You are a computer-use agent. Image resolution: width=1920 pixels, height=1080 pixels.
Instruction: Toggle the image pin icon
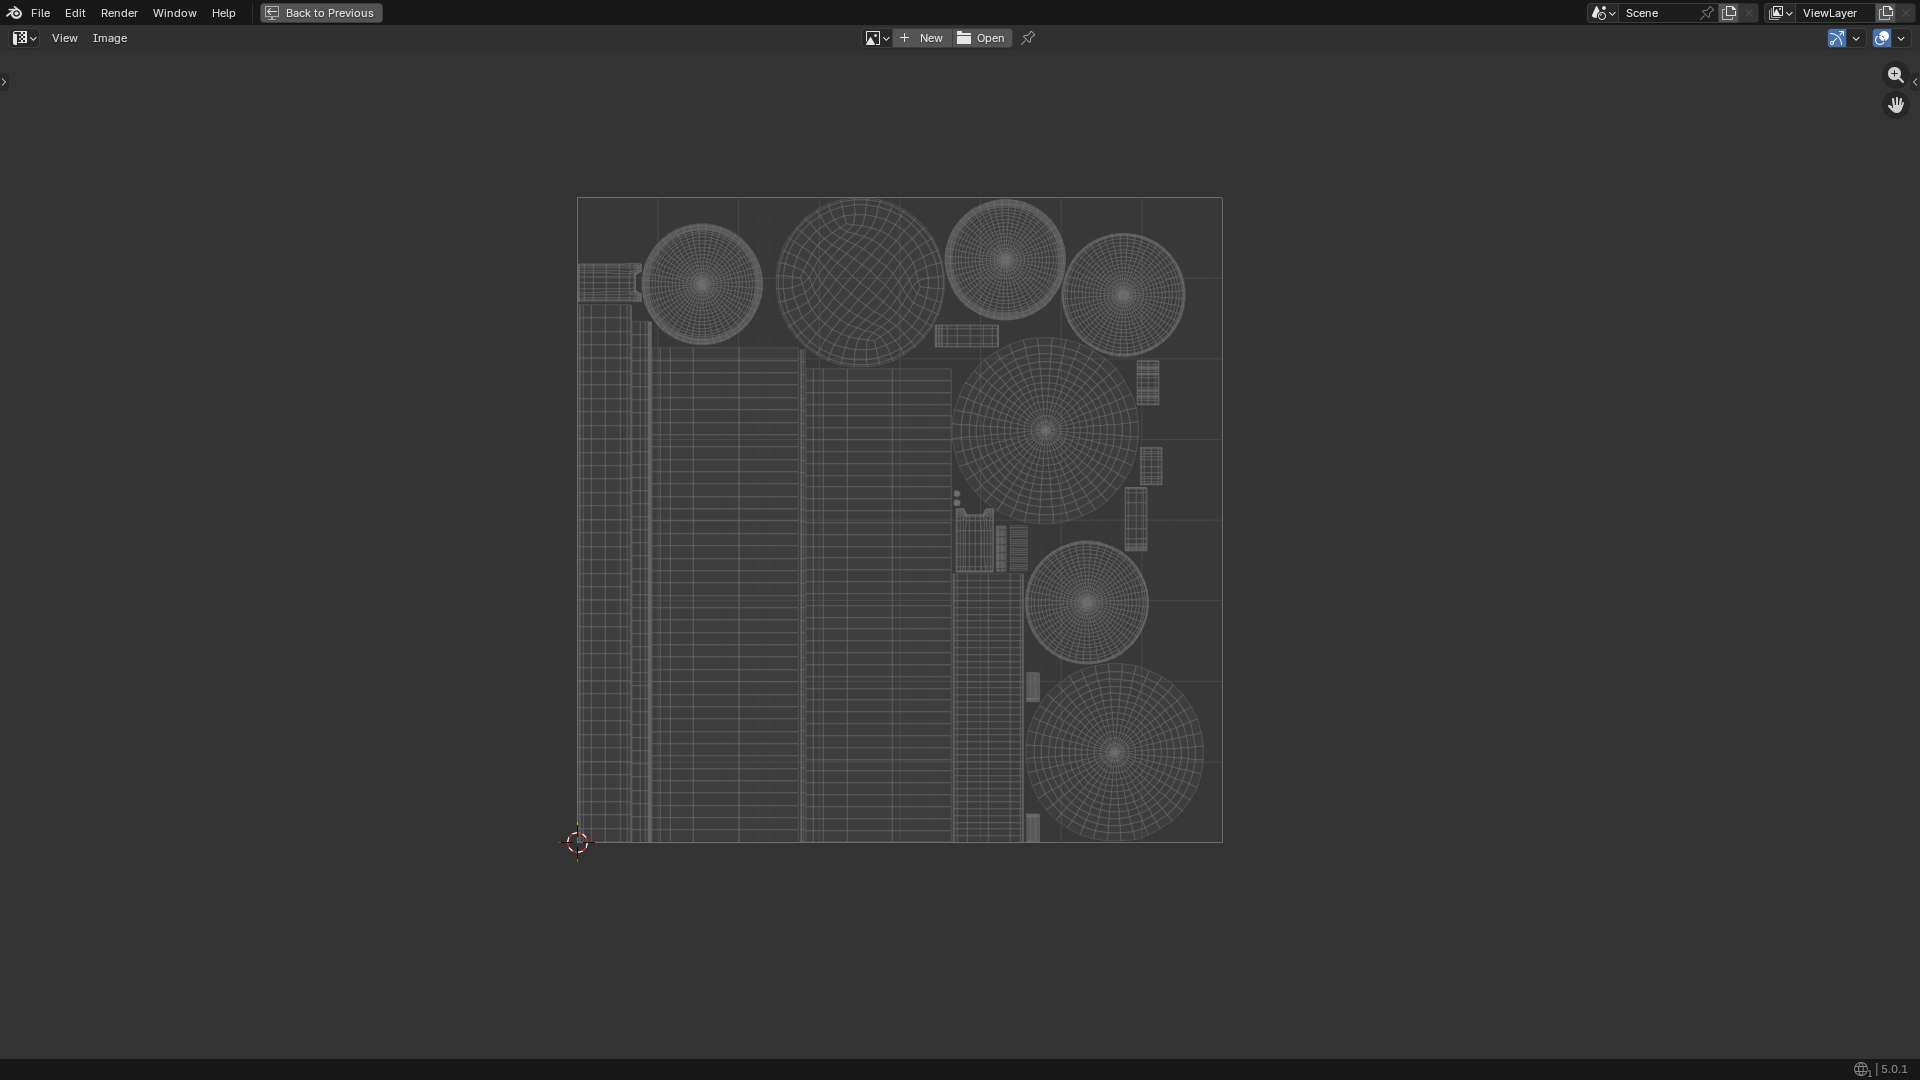coord(1028,38)
